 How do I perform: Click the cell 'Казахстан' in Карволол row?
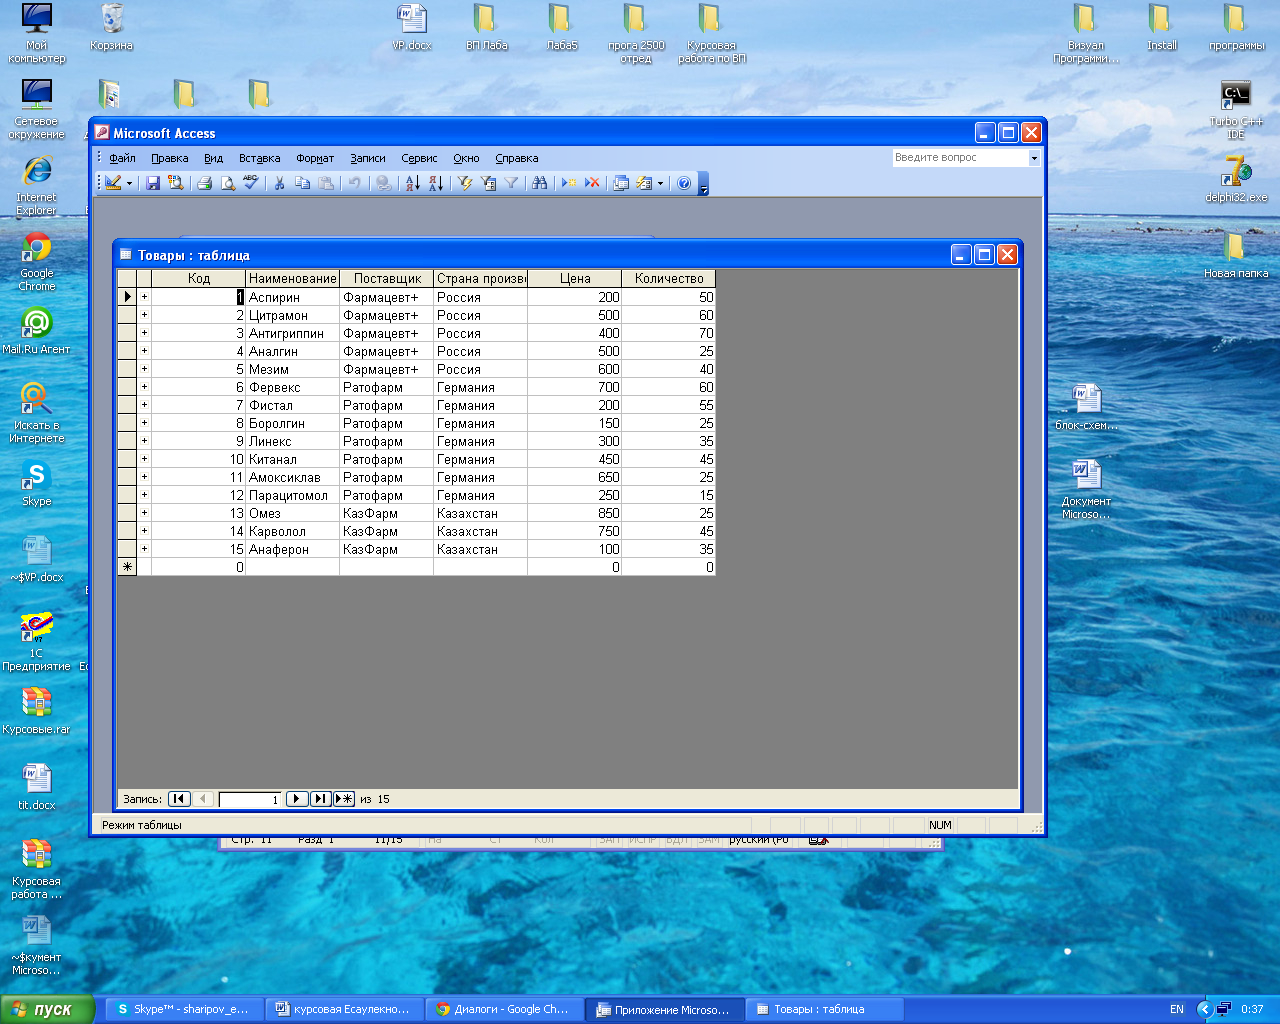tap(481, 531)
